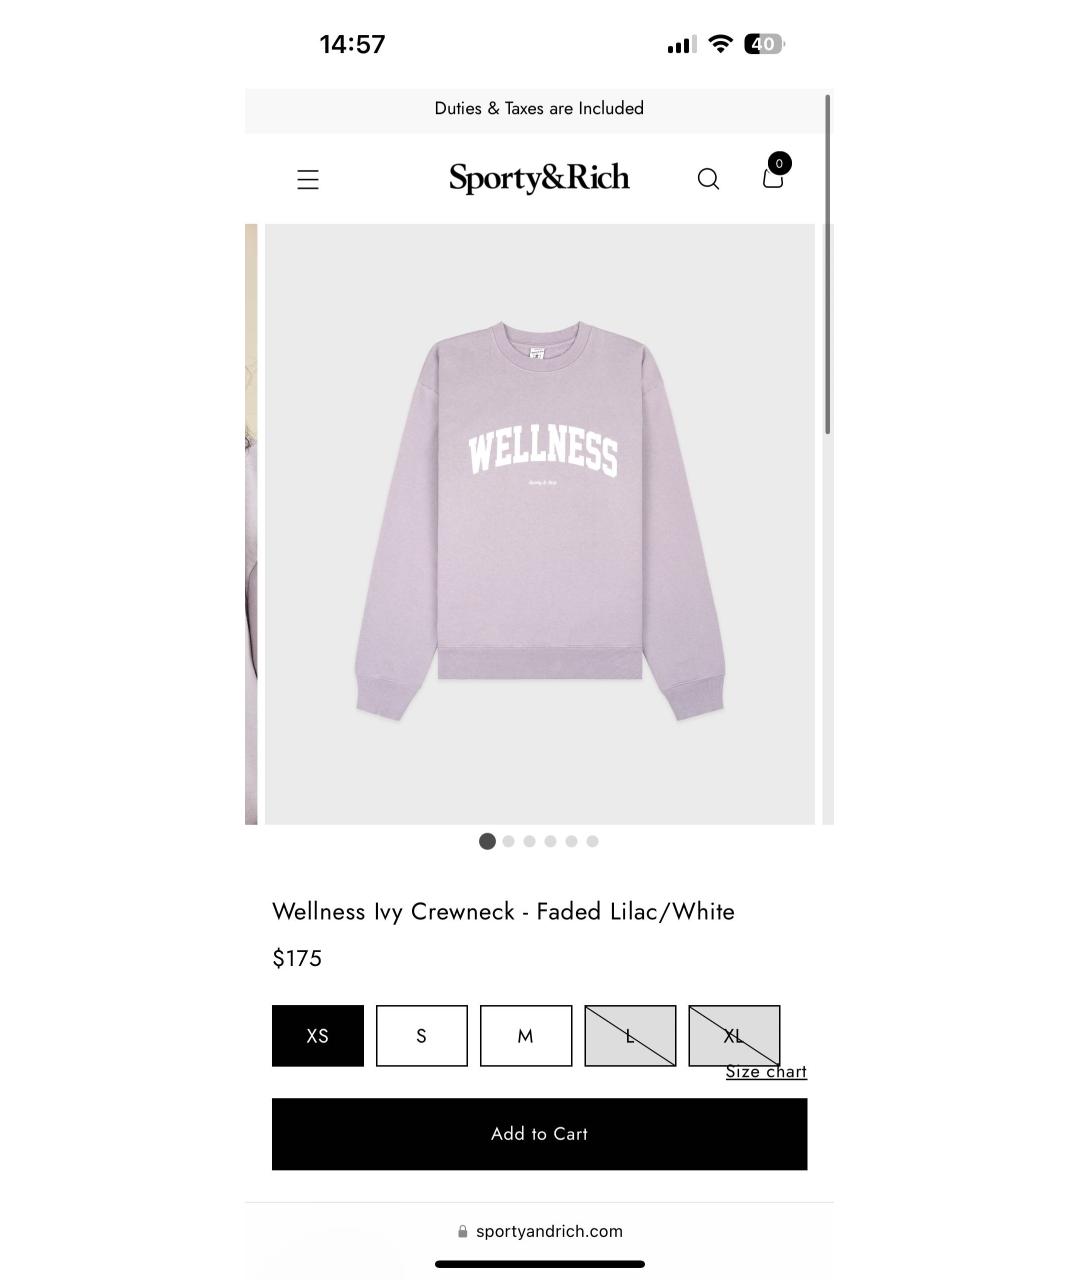Click the page scrollbar on the right
The height and width of the screenshot is (1280, 1080).
[x=828, y=265]
